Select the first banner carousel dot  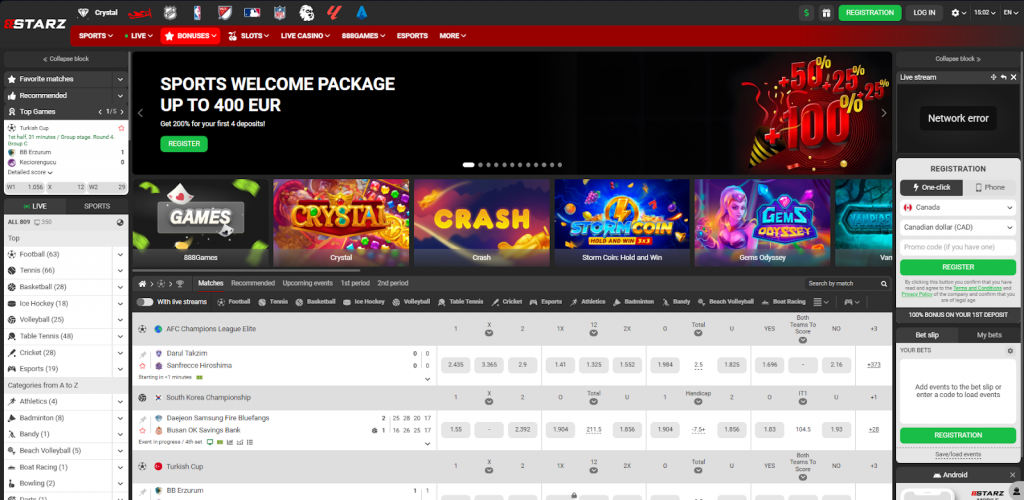(468, 165)
